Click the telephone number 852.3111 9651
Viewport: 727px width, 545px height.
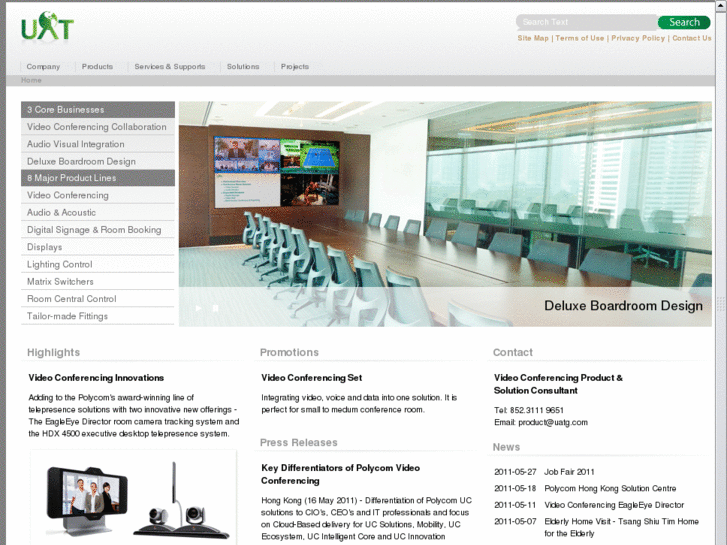[x=537, y=410]
